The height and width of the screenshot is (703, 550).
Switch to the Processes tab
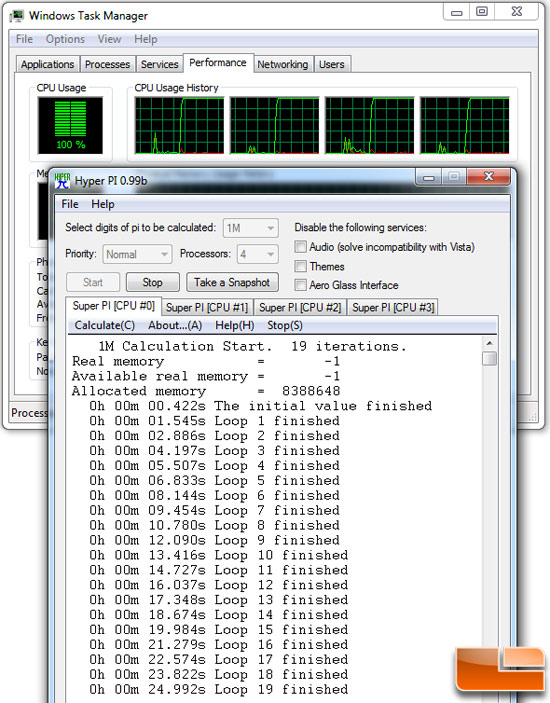108,65
